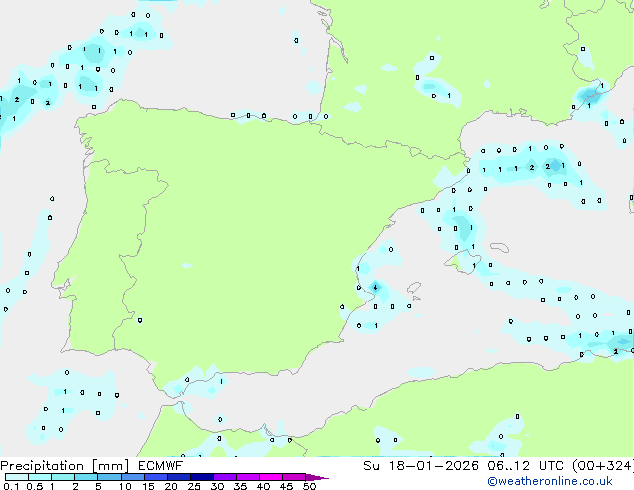Click the '(00+324)' forecast offset text

[602, 466]
